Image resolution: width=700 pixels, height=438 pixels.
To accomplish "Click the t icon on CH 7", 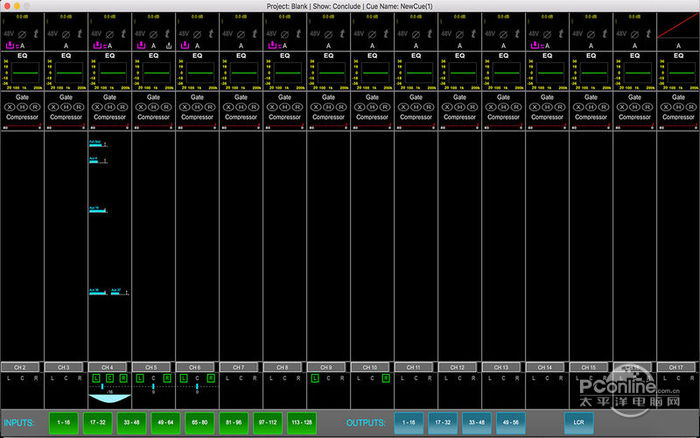I will pyautogui.click(x=255, y=33).
